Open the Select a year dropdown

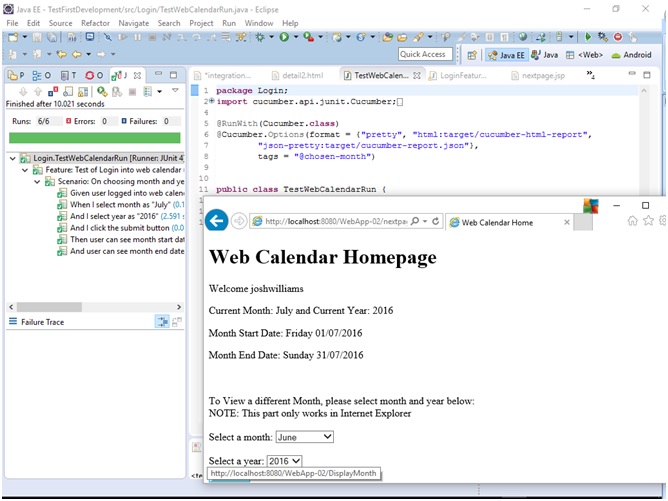284,460
